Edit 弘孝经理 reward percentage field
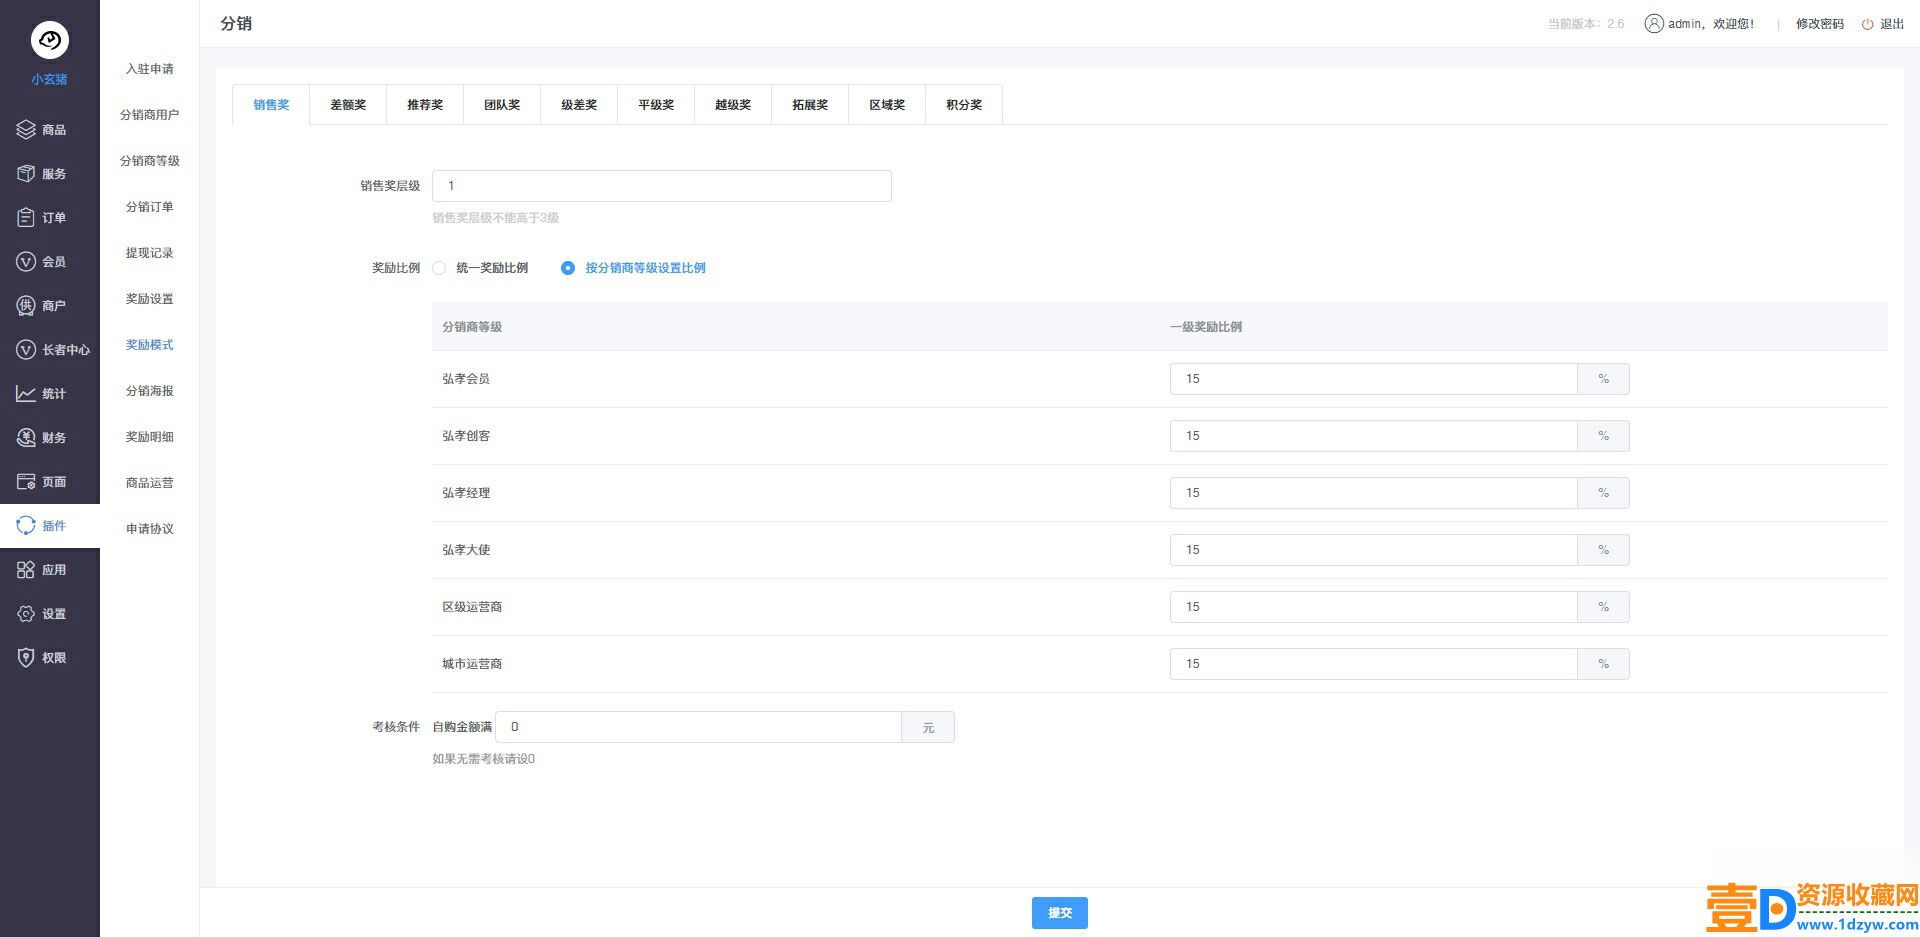This screenshot has height=937, width=1920. coord(1374,493)
